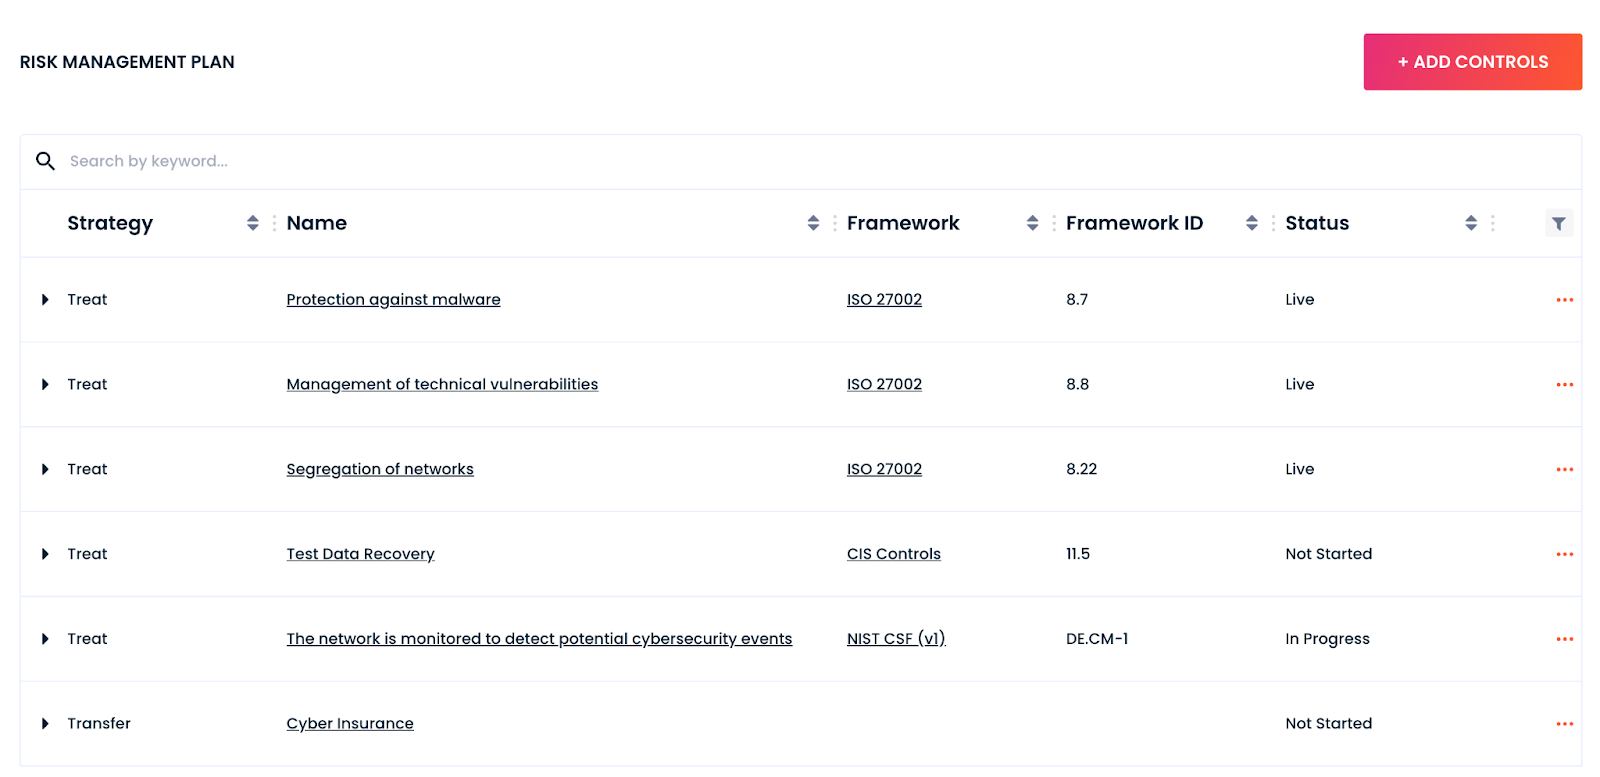Expand the Test Data Recovery row
This screenshot has height=777, width=1600.
pos(45,554)
